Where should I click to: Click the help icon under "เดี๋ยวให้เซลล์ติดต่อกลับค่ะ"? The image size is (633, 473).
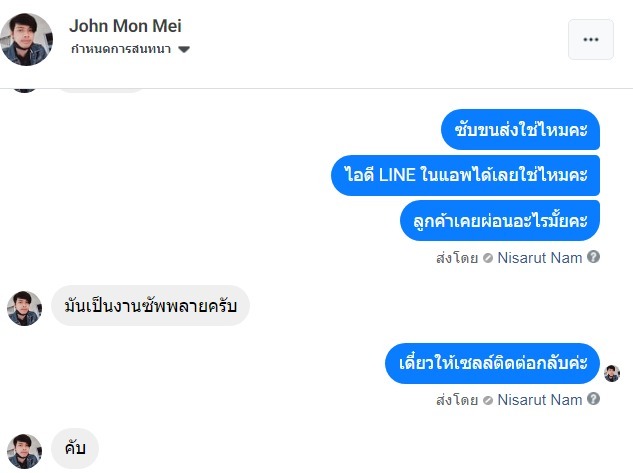[593, 400]
